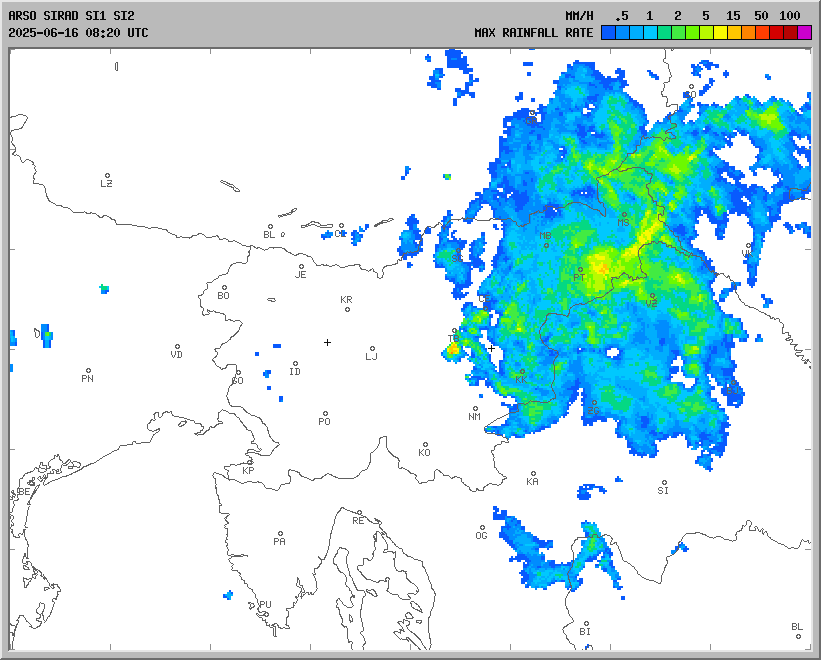
Task: Click the black cross radar site marker
Action: (327, 342)
